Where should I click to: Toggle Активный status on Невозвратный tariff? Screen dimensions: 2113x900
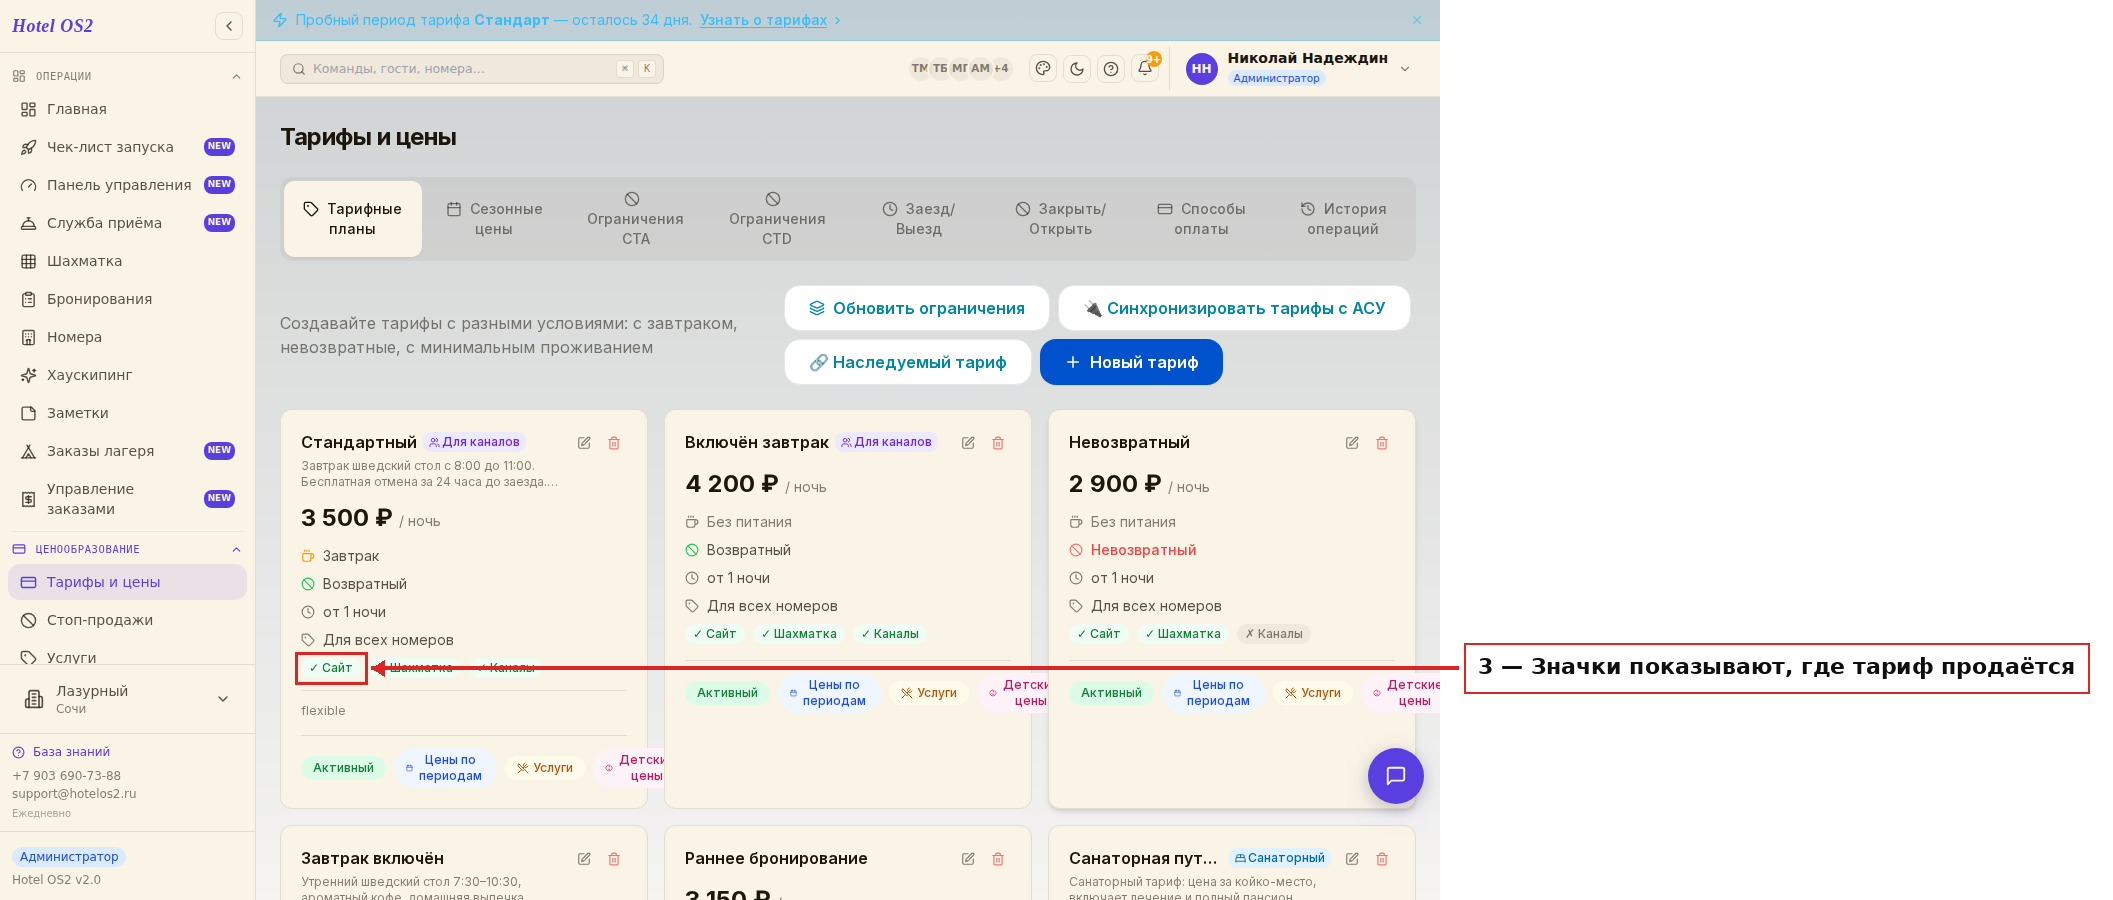1111,693
